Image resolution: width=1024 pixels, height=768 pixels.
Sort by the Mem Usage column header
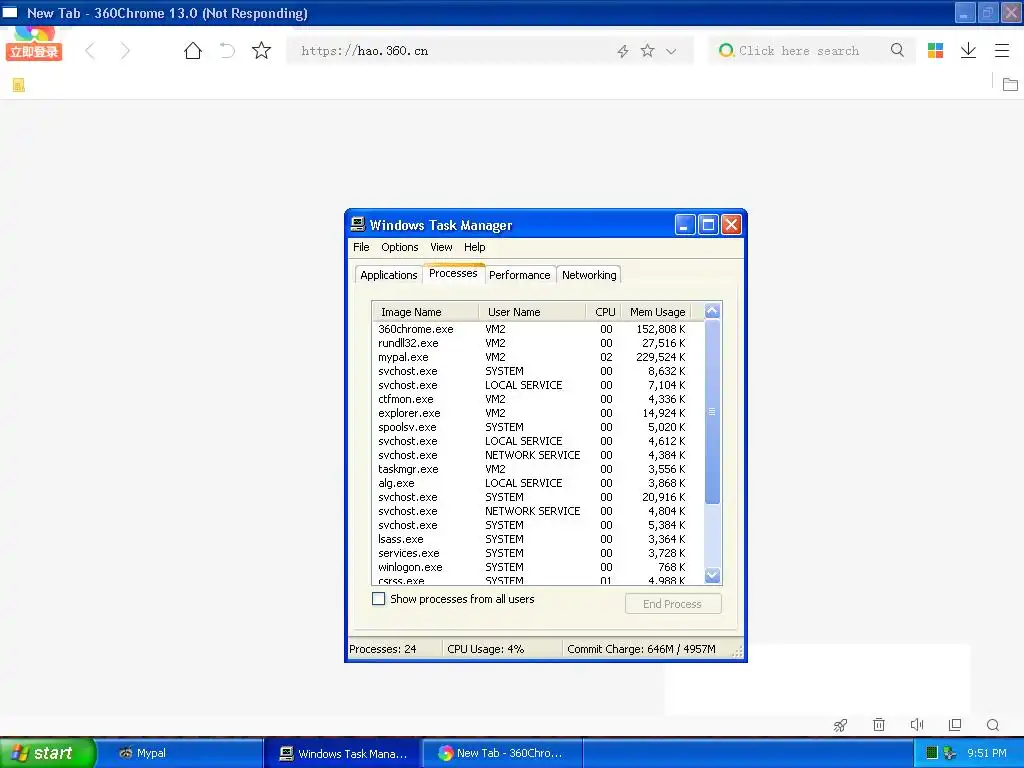click(656, 312)
